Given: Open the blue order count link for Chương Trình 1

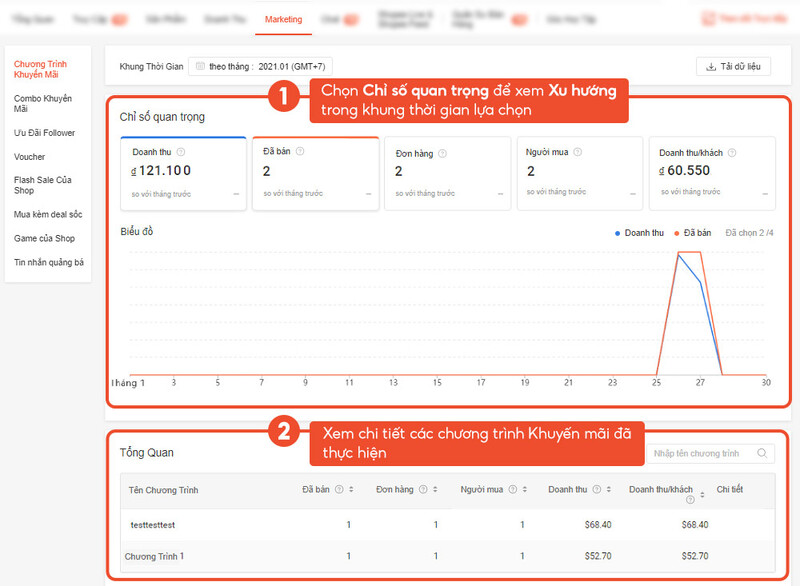Looking at the screenshot, I should point(435,557).
